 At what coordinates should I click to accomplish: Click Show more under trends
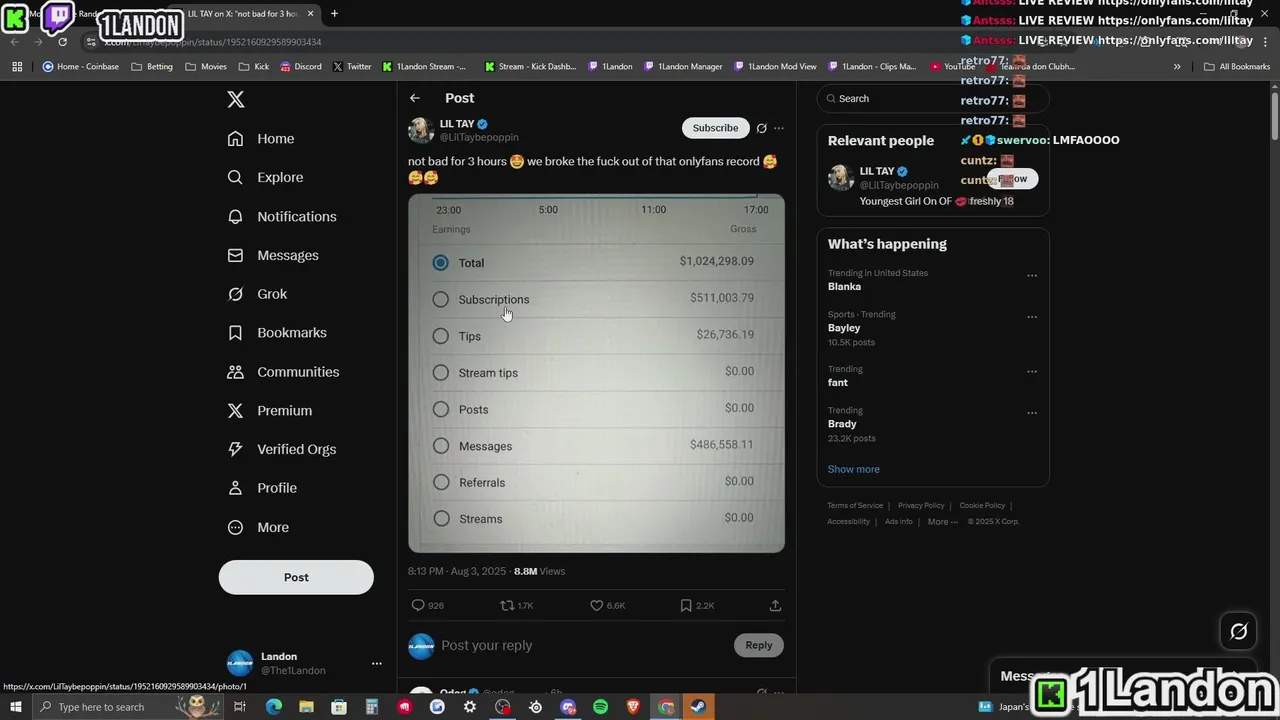click(x=853, y=469)
